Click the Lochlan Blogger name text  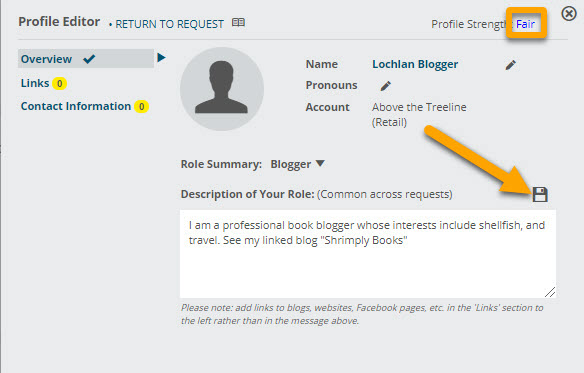[x=415, y=64]
